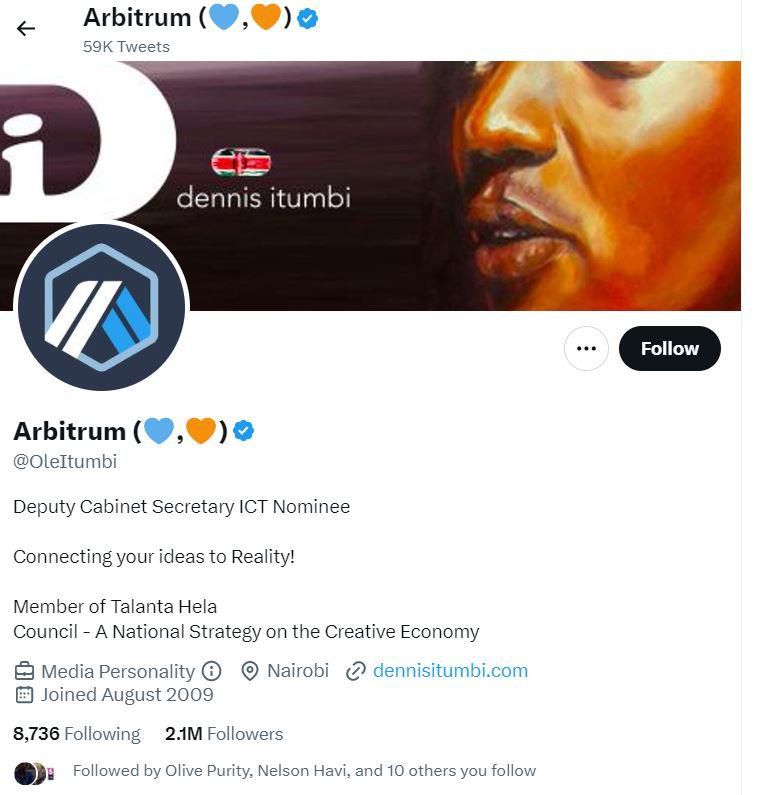Viewport: 775px width, 795px height.
Task: Click the back arrow icon
Action: (26, 28)
